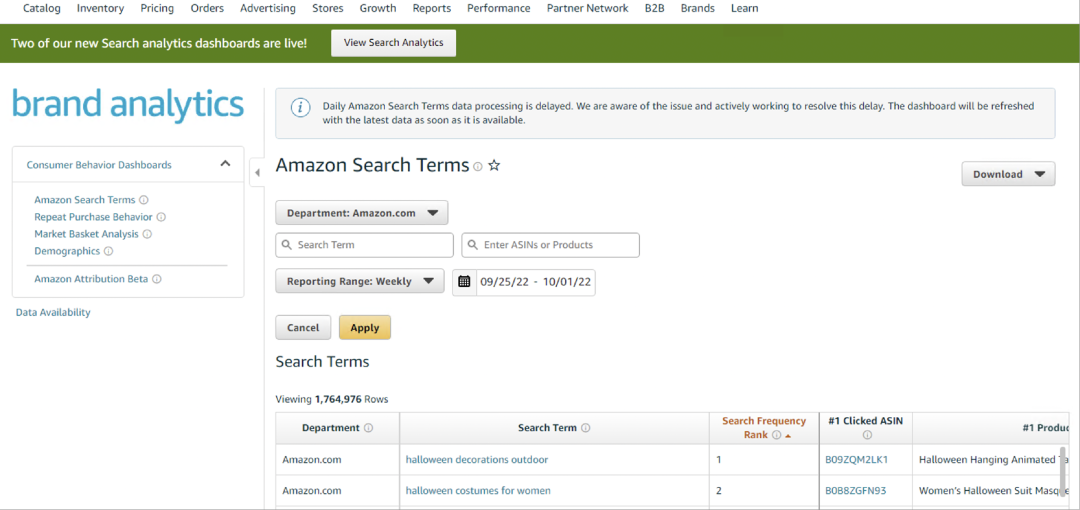Open the Orders menu

coord(207,8)
